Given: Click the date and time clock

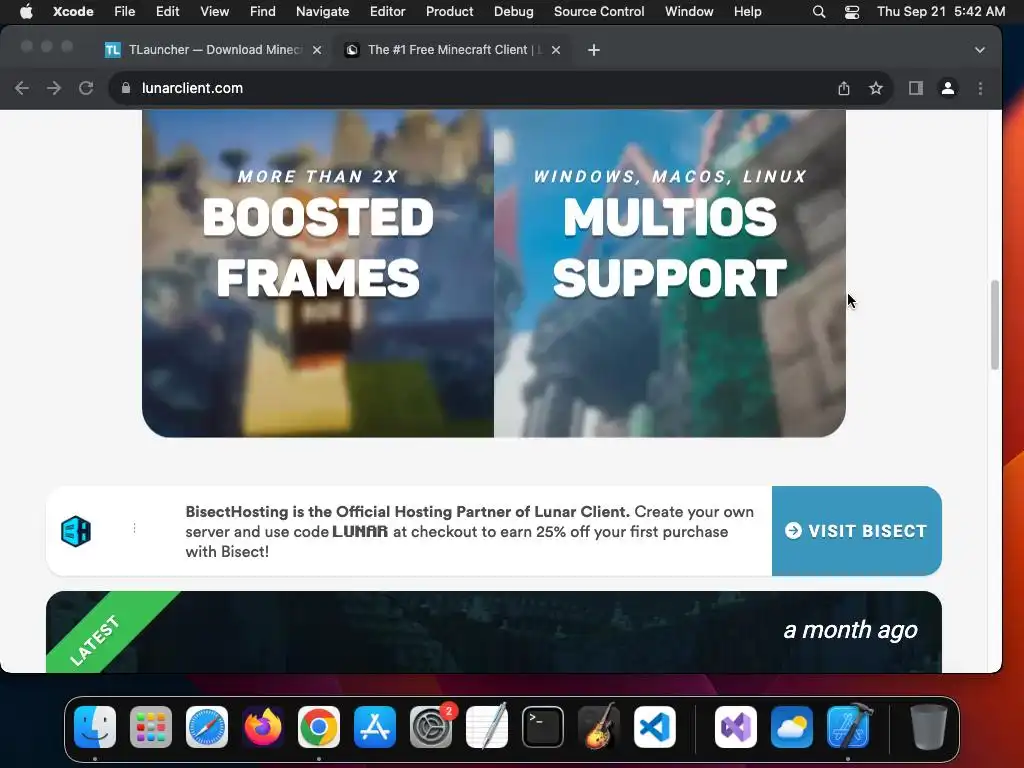Looking at the screenshot, I should (x=940, y=12).
